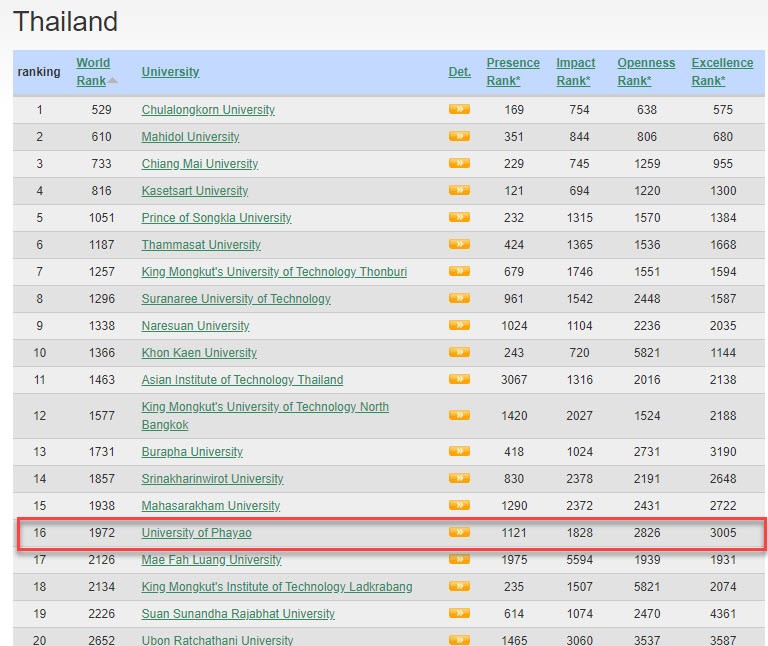Screen dimensions: 768x646
Task: Sort by Presence Rank column
Action: [x=513, y=72]
